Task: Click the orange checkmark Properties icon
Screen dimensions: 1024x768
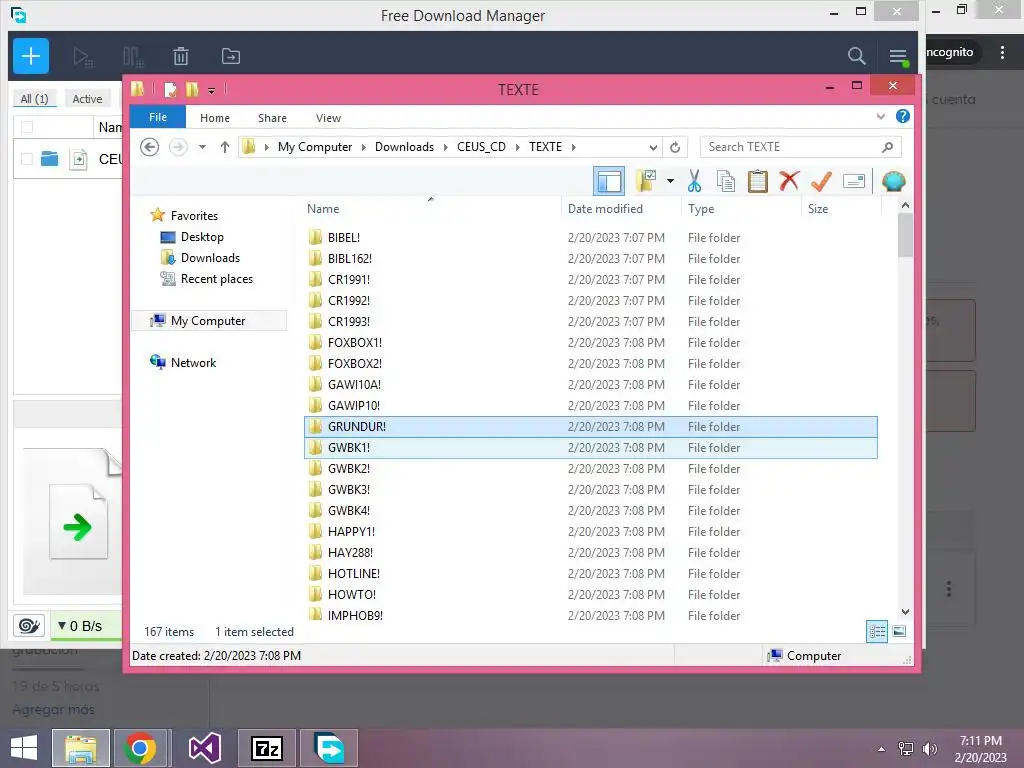Action: point(821,182)
